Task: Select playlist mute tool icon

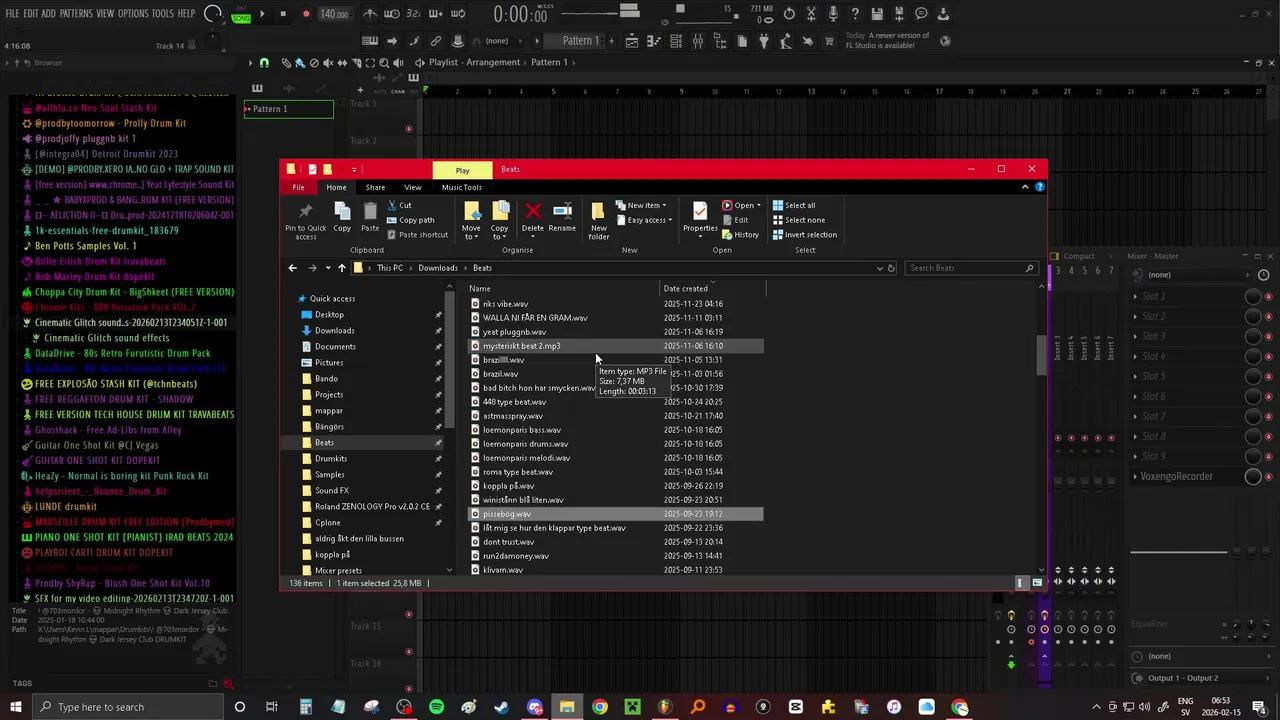Action: 327,63
